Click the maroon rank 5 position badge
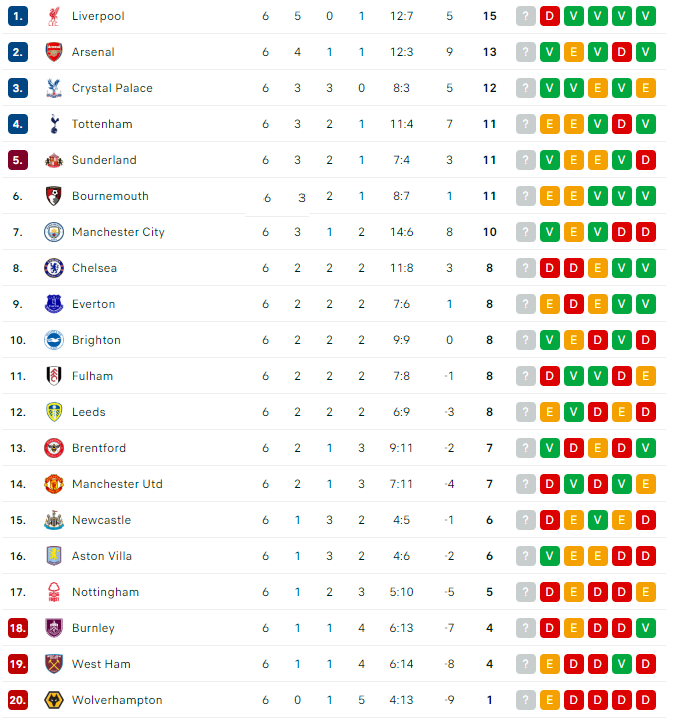 18,160
